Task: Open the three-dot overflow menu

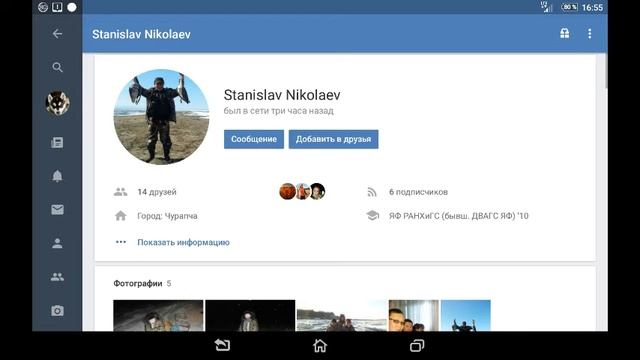Action: [x=589, y=33]
